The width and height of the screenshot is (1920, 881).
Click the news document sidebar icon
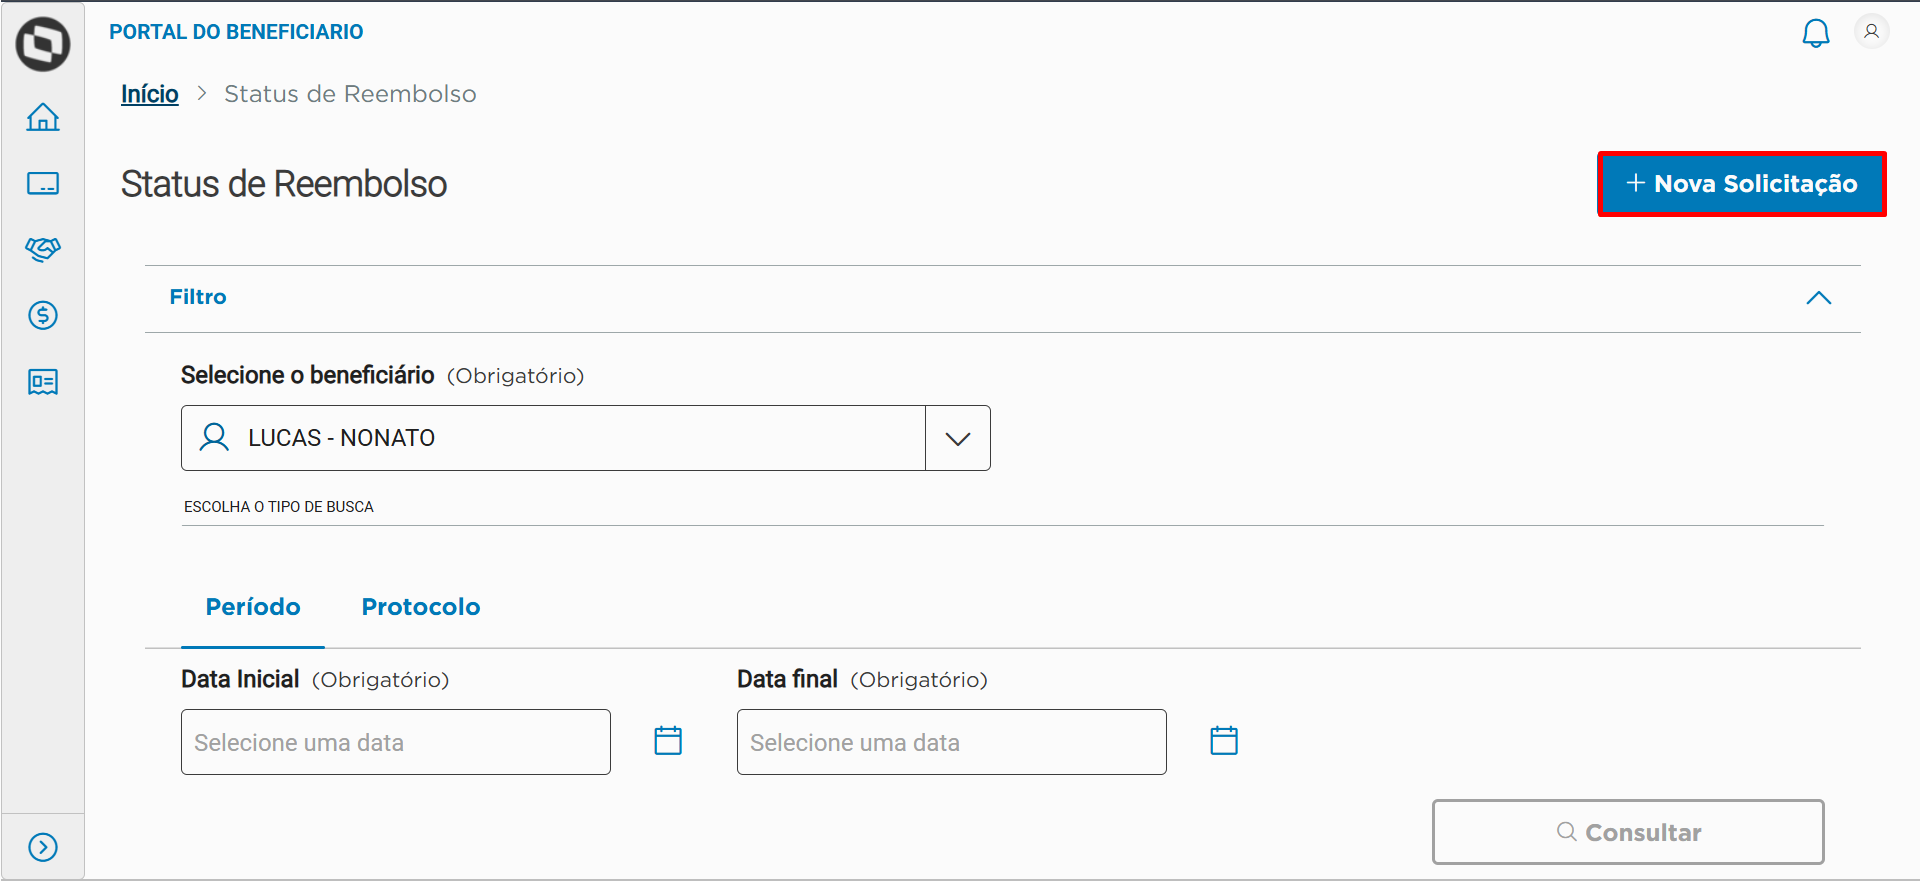pyautogui.click(x=43, y=382)
